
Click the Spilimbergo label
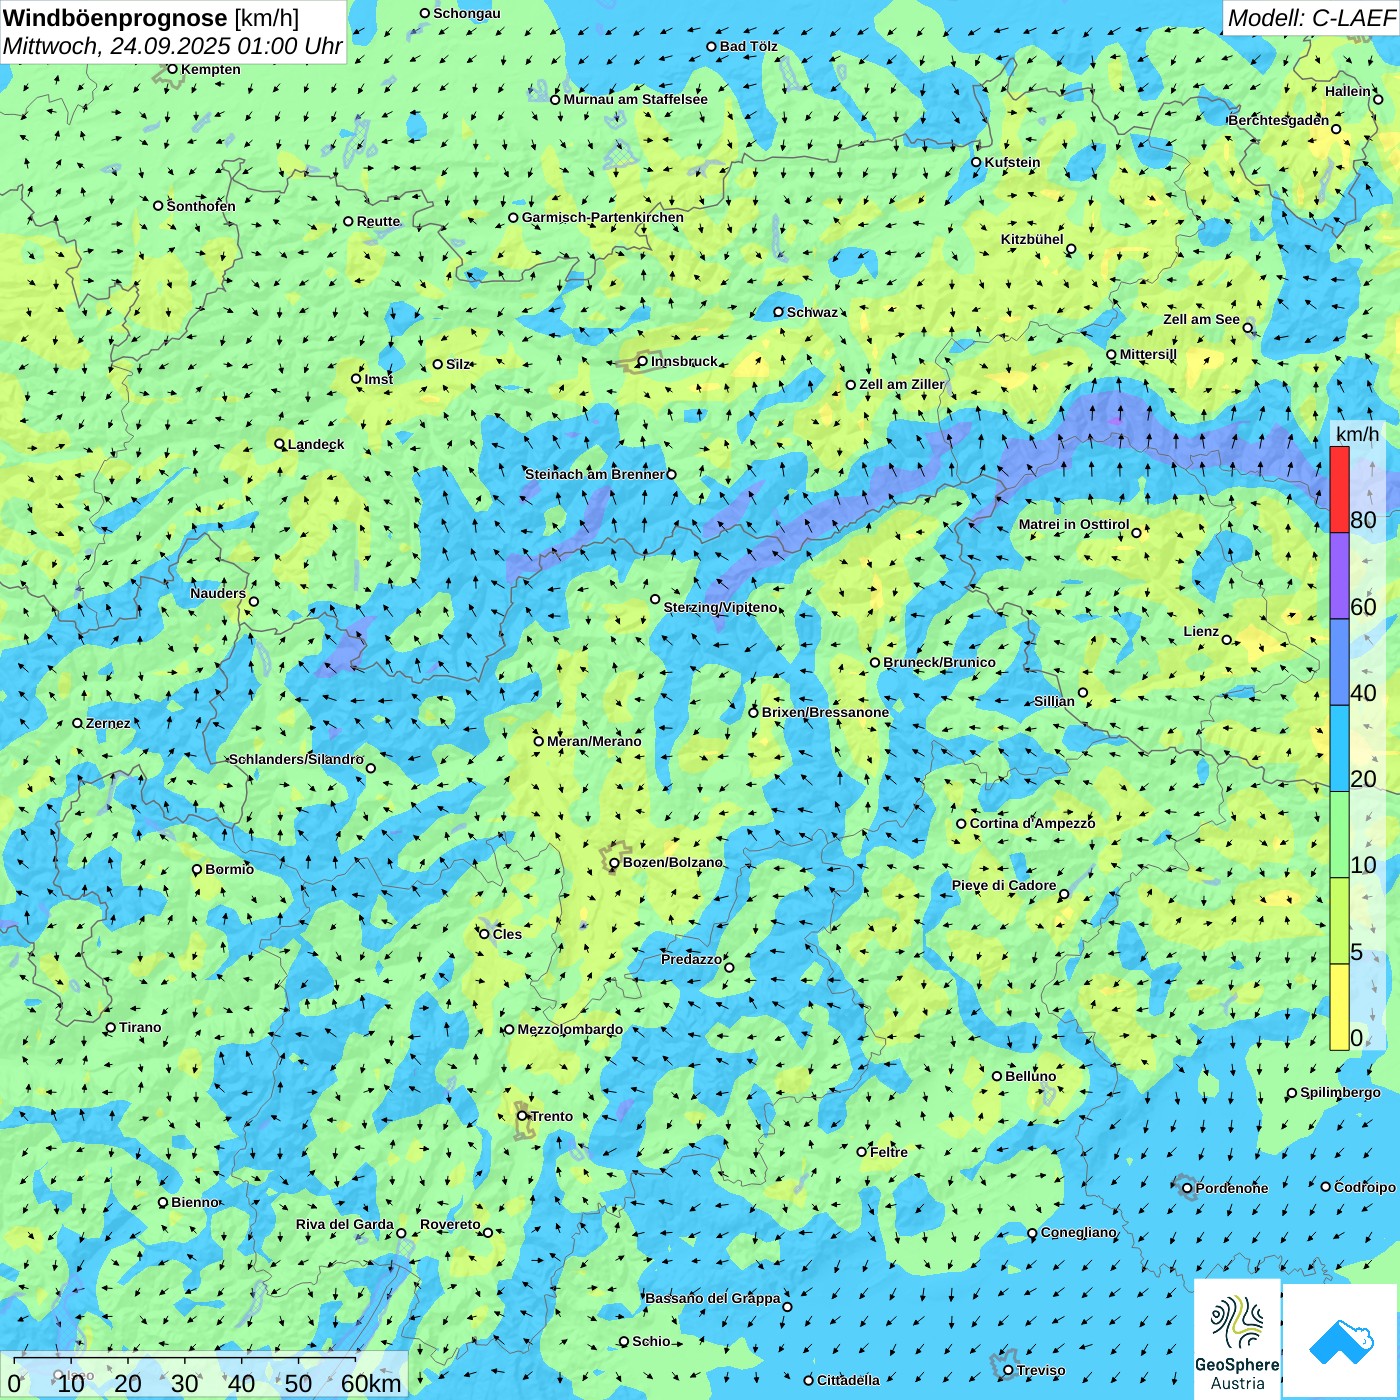point(1340,1092)
